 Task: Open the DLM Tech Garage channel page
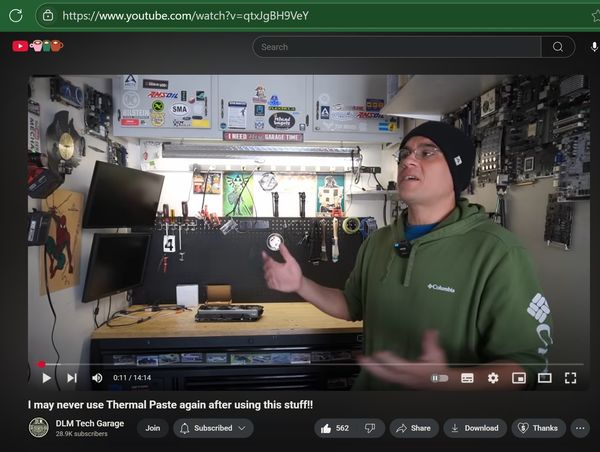pyautogui.click(x=88, y=423)
